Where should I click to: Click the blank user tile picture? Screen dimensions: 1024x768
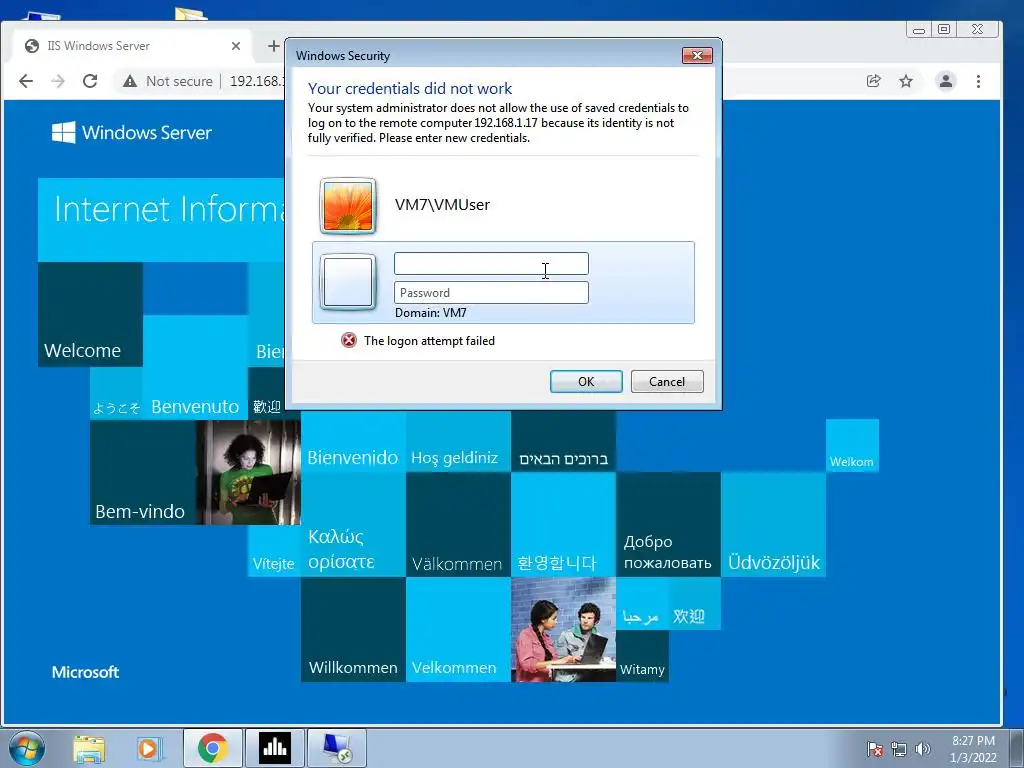coord(348,281)
